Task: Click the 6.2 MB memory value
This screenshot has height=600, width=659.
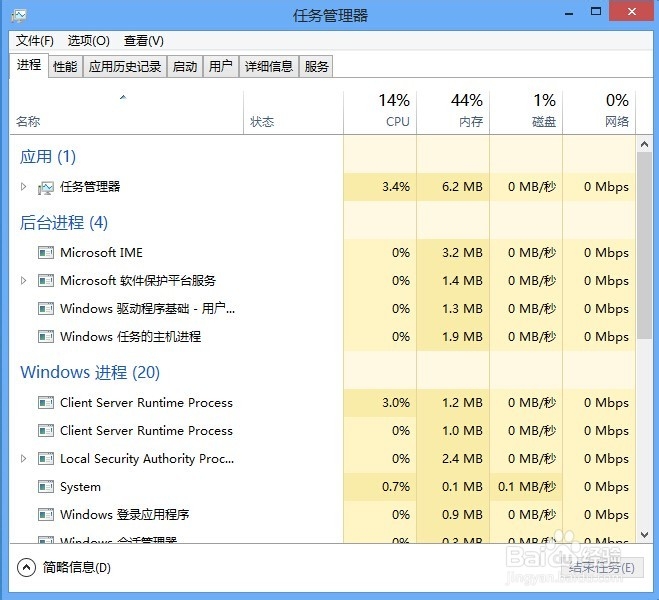Action: pyautogui.click(x=462, y=187)
